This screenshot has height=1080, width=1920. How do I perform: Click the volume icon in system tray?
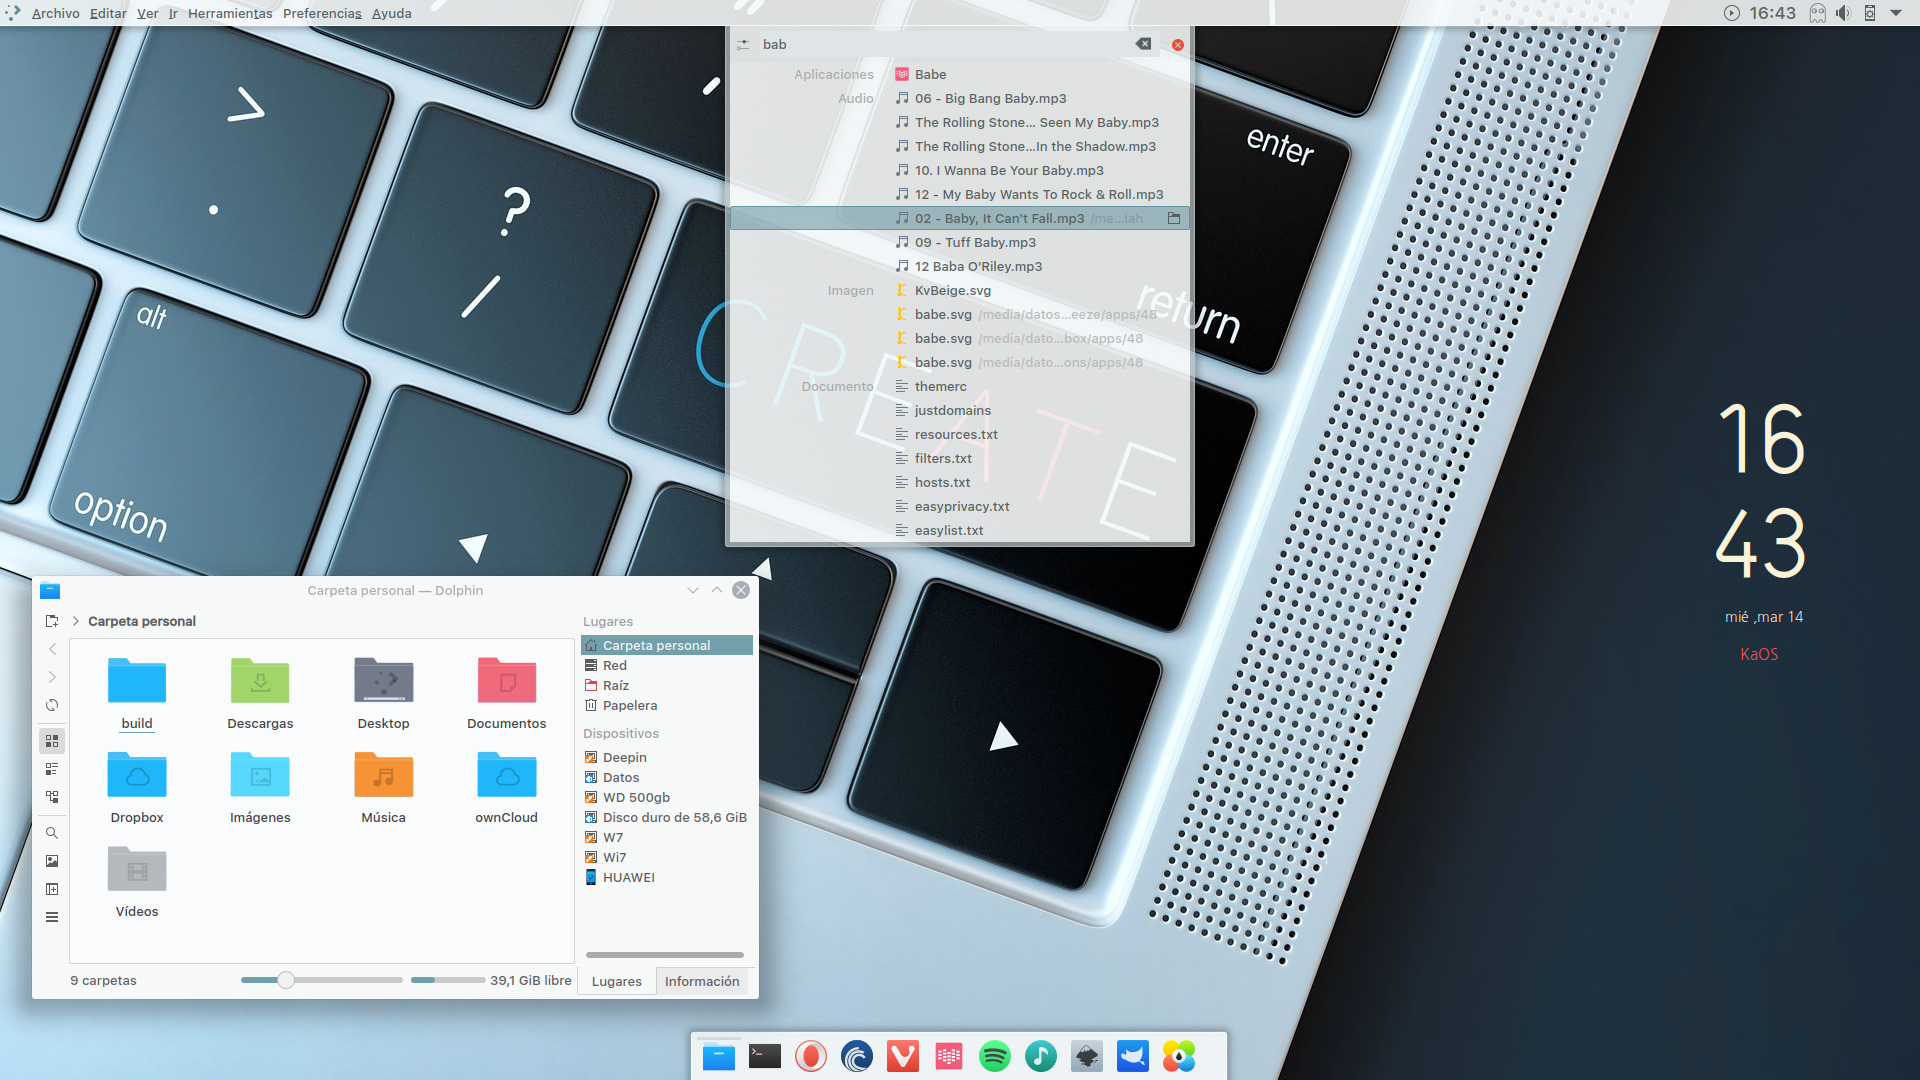[x=1842, y=13]
